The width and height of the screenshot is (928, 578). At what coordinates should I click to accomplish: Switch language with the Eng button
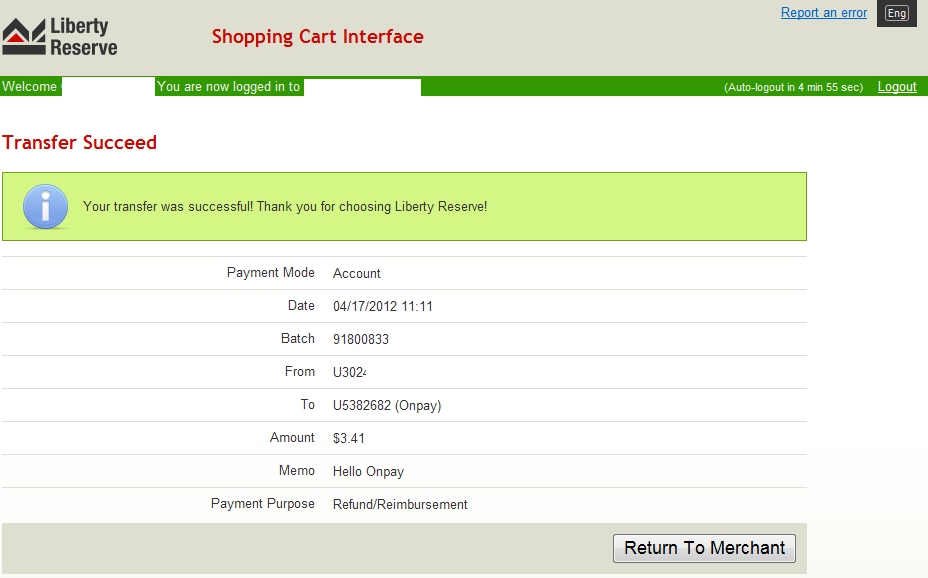[x=897, y=13]
